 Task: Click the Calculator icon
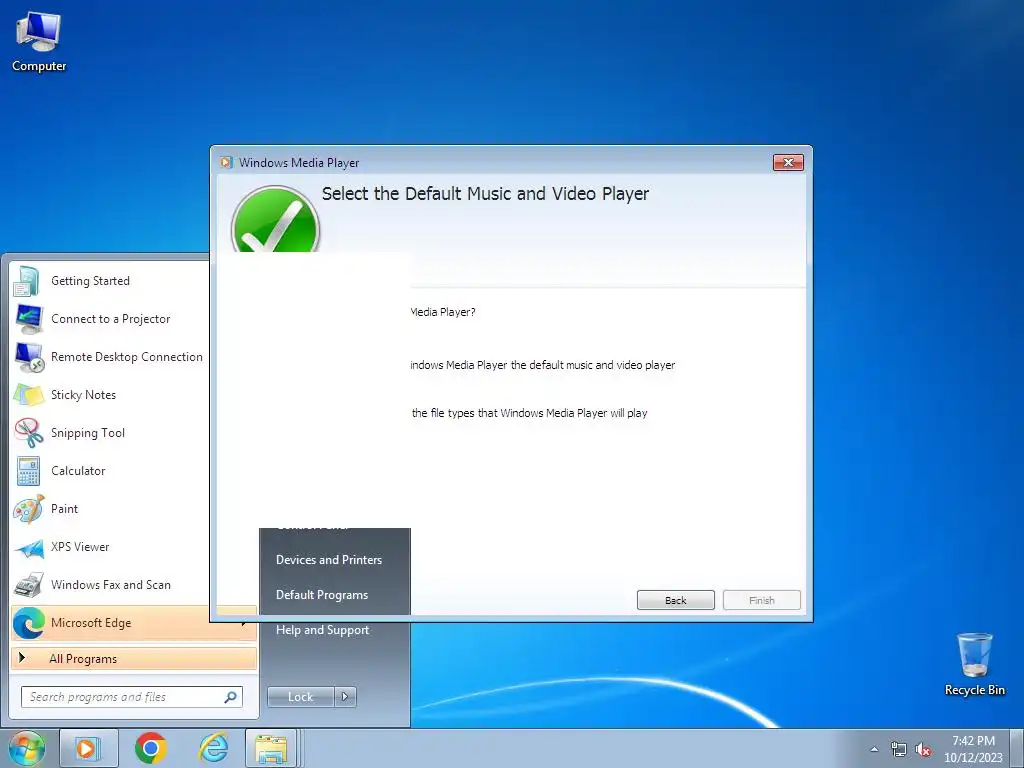(28, 471)
